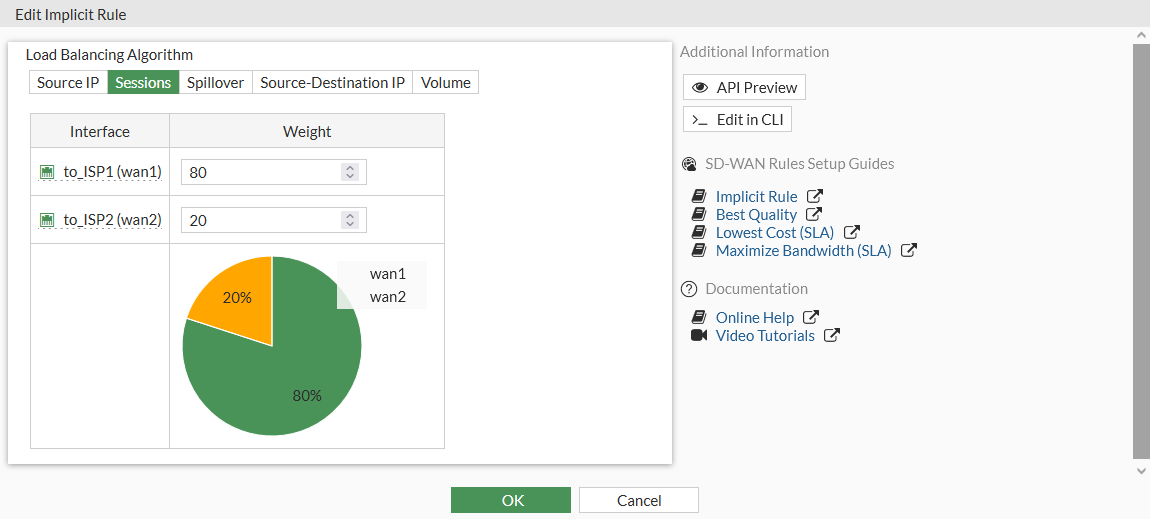Click the external link icon beside Maximize Bandwidth (SLA)

click(x=908, y=251)
